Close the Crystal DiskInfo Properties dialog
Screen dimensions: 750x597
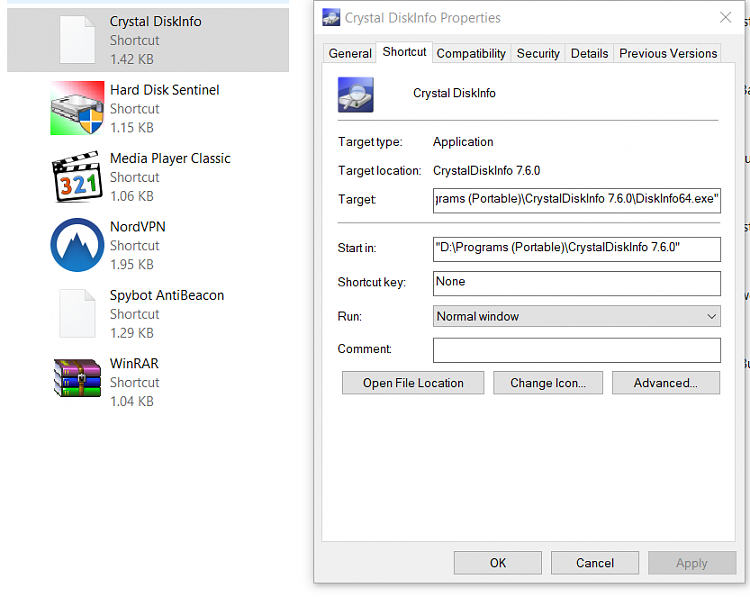tap(725, 17)
